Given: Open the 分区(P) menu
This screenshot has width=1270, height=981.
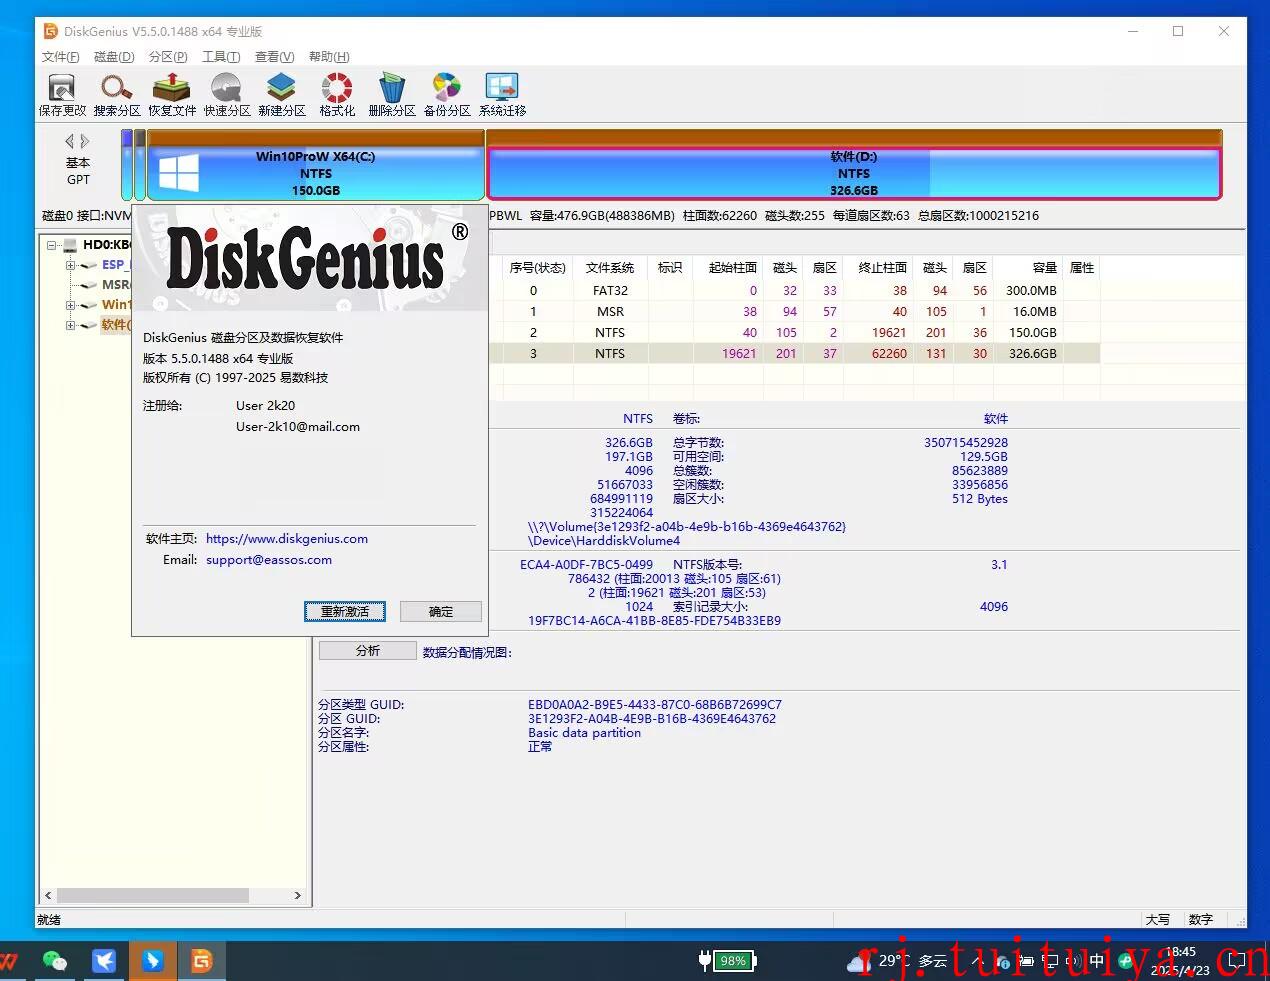Looking at the screenshot, I should (x=168, y=57).
